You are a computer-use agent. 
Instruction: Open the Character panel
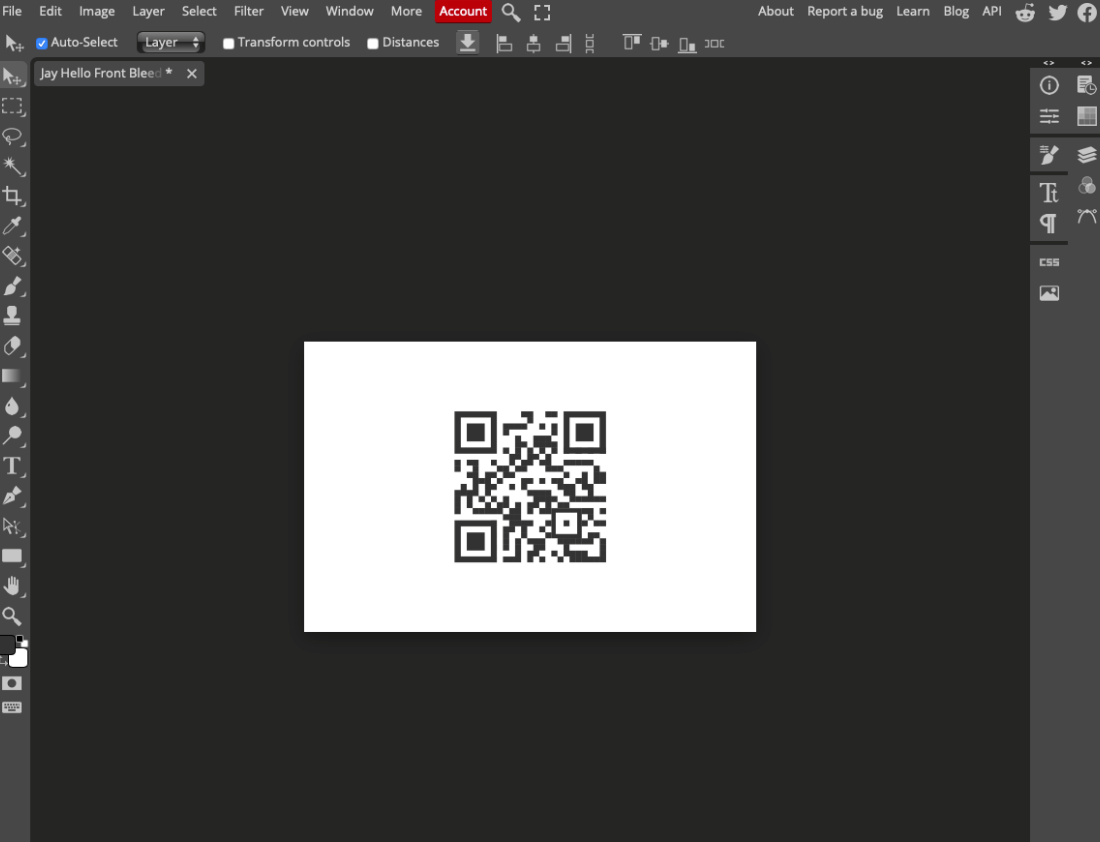[1049, 192]
